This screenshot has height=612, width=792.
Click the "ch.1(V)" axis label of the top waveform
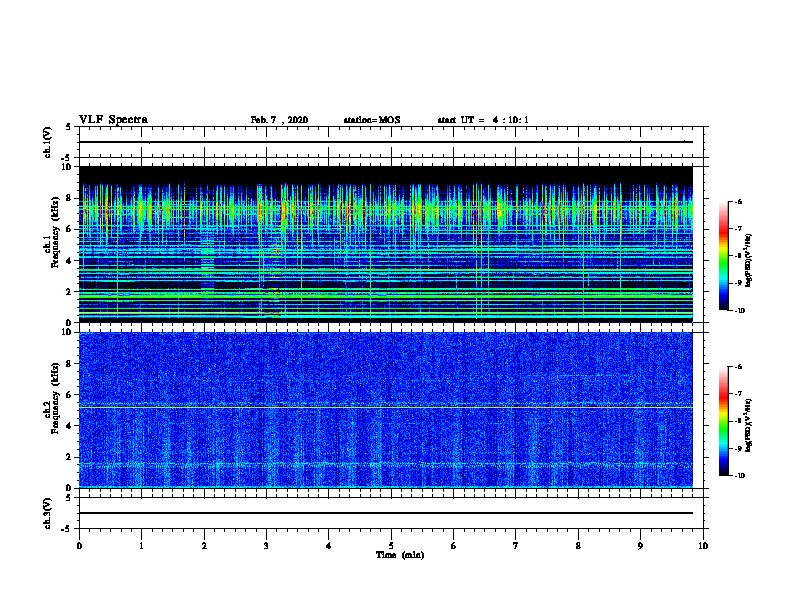[x=47, y=142]
